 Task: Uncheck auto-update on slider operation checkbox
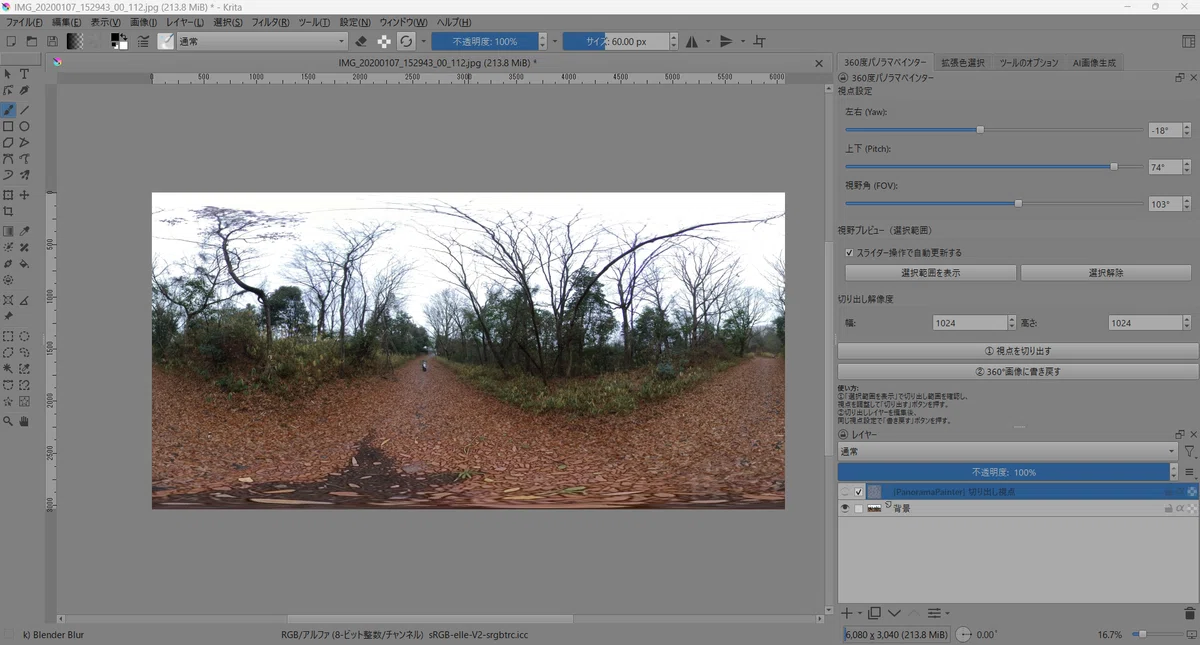[849, 253]
